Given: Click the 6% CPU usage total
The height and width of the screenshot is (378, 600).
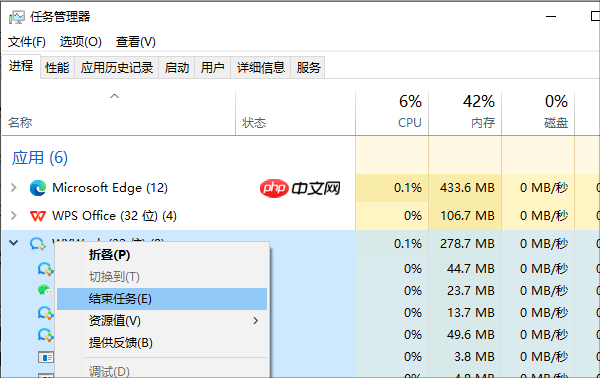Looking at the screenshot, I should (410, 101).
